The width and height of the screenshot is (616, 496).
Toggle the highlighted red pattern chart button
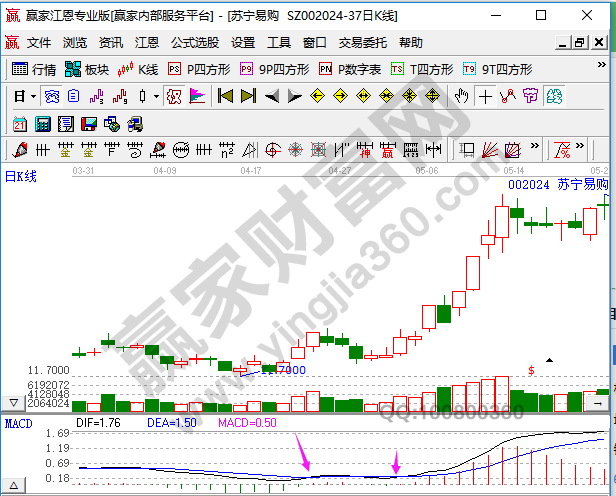[x=172, y=97]
